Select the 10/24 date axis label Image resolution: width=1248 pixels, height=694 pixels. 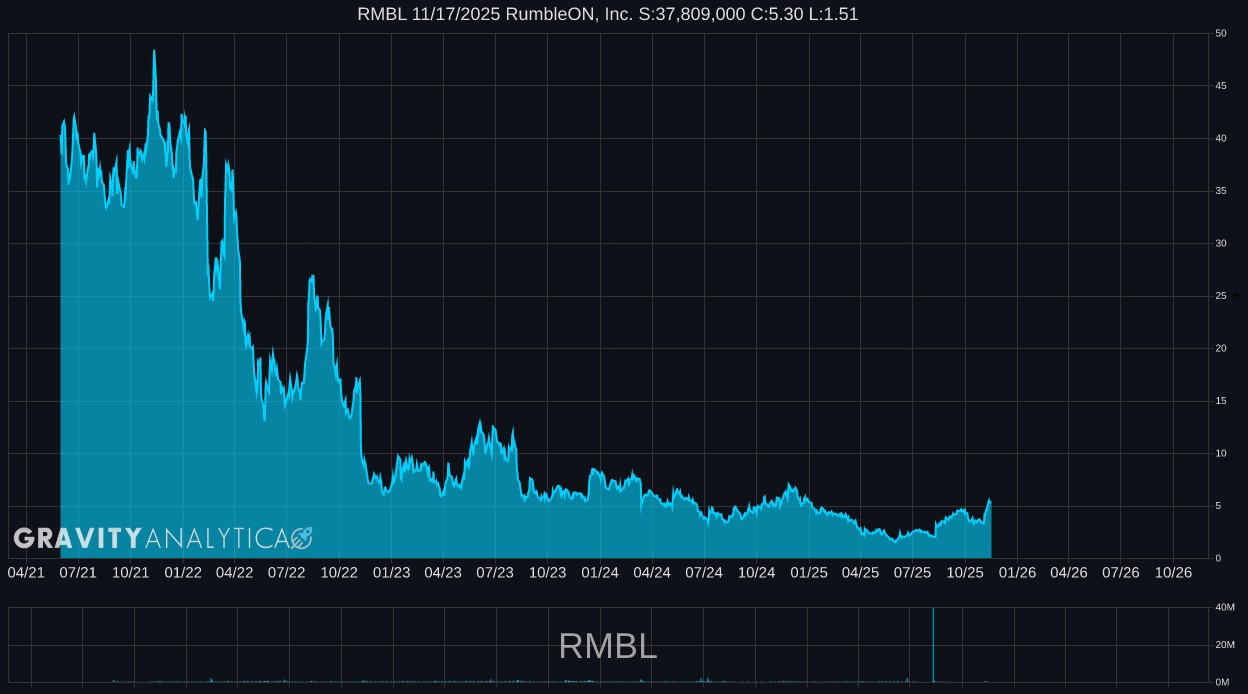click(x=756, y=572)
